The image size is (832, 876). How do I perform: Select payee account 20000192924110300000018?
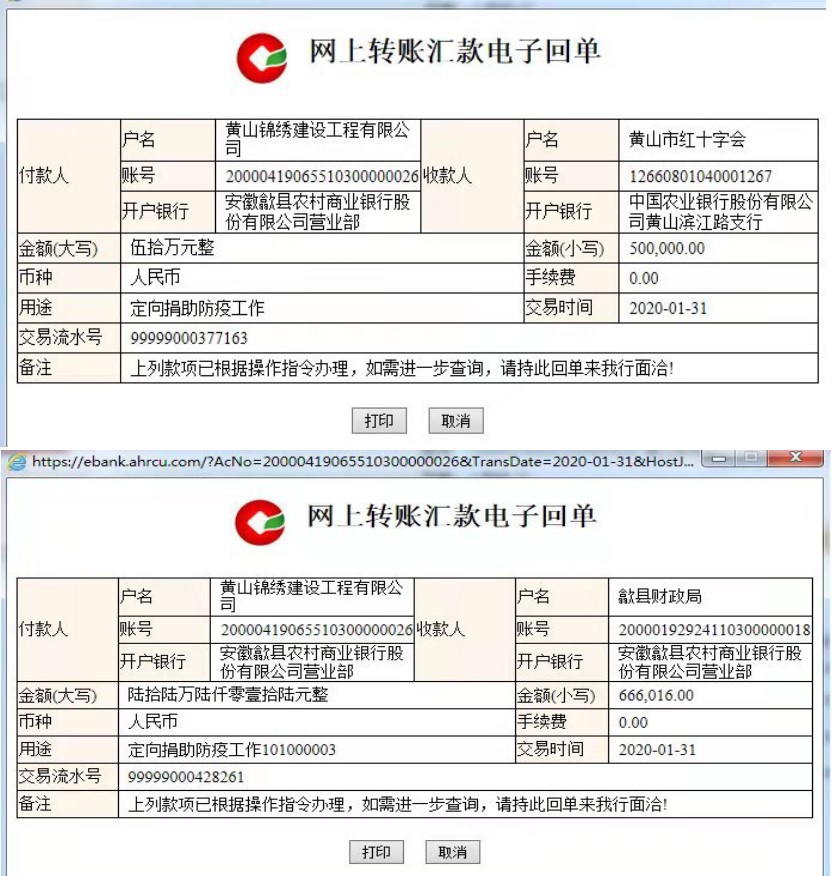[x=714, y=630]
